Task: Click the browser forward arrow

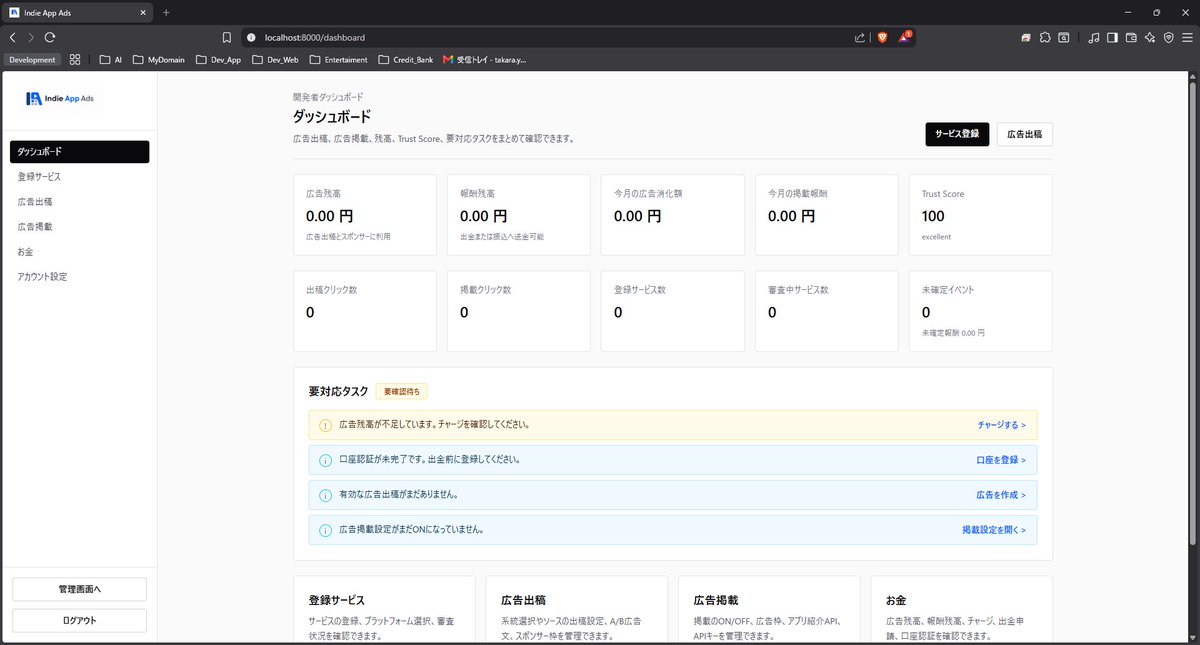Action: click(x=30, y=37)
